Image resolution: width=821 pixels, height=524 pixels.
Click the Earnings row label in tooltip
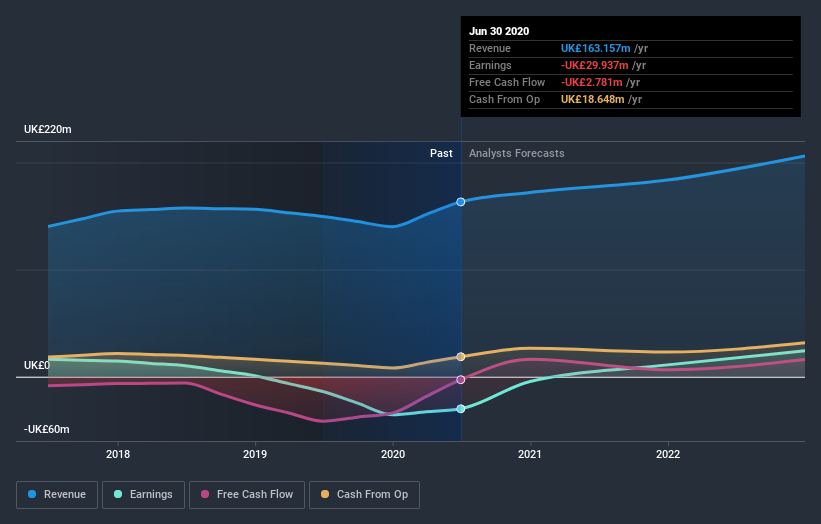coord(490,65)
